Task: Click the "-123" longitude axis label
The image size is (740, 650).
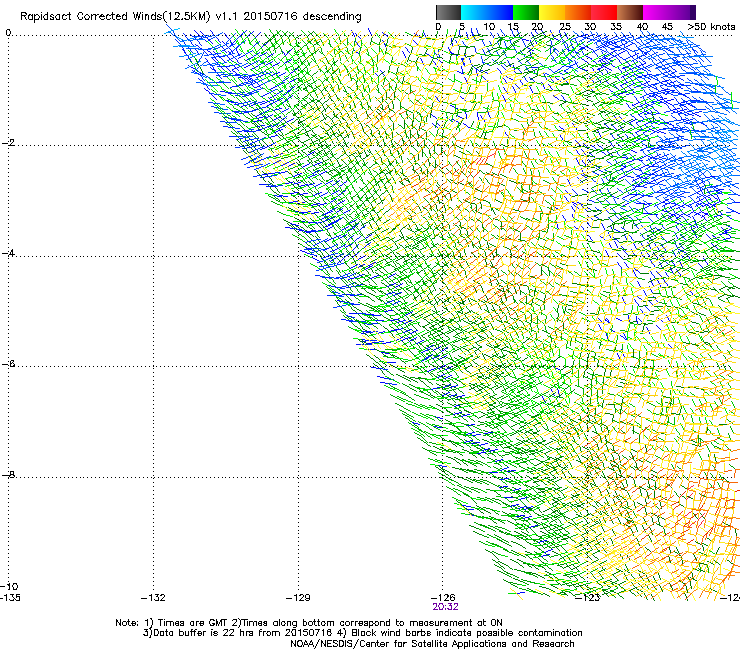Action: pos(588,598)
